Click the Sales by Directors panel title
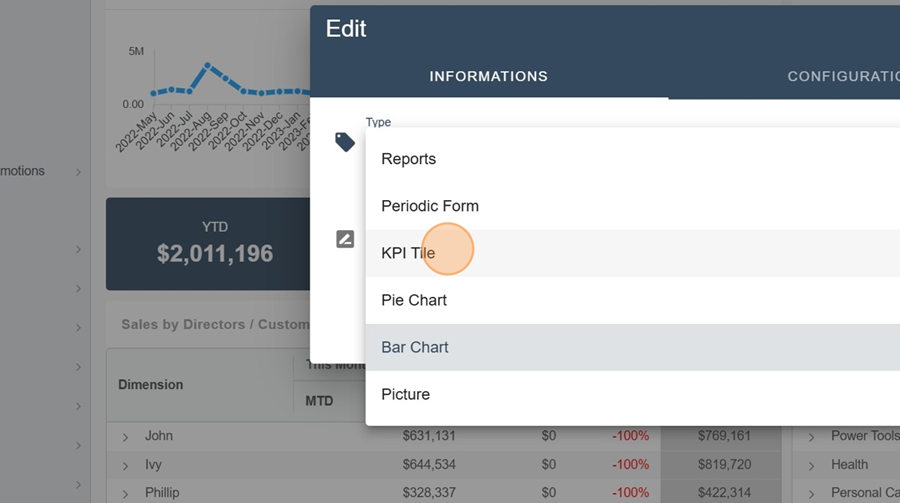900x503 pixels. click(x=214, y=324)
